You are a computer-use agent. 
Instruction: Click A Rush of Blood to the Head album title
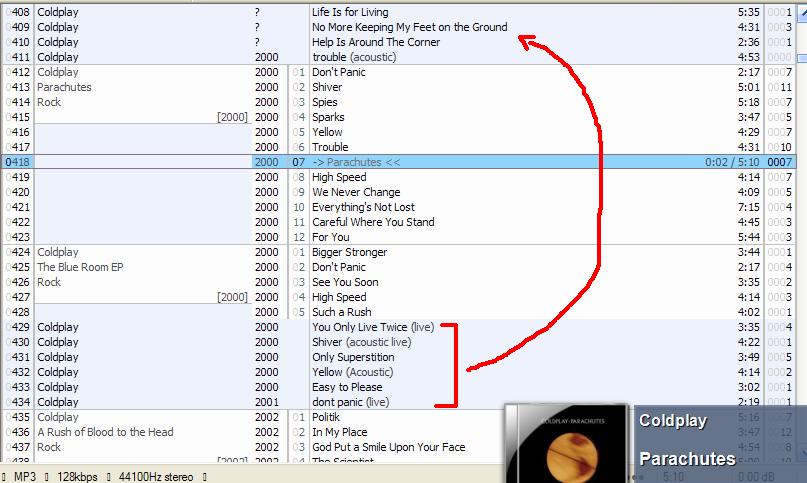(x=105, y=432)
